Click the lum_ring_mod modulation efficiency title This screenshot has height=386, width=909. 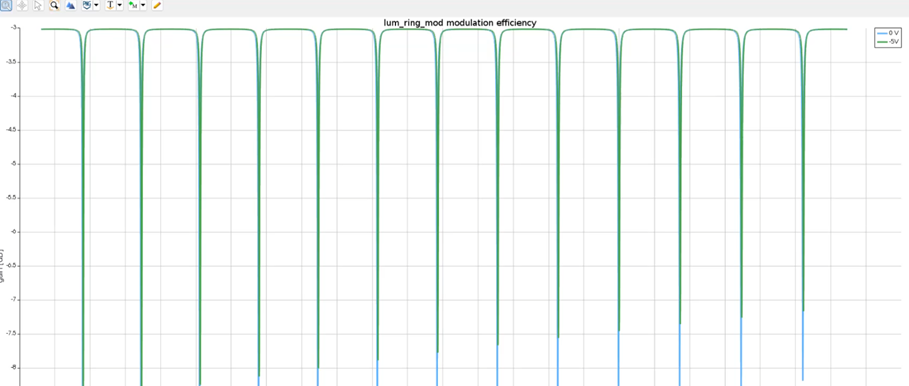click(460, 23)
